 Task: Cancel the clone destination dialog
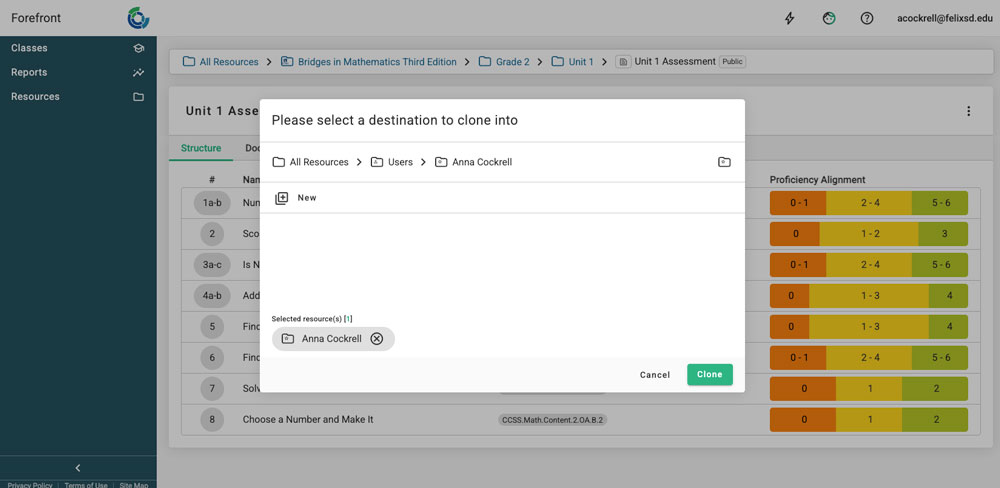(655, 375)
